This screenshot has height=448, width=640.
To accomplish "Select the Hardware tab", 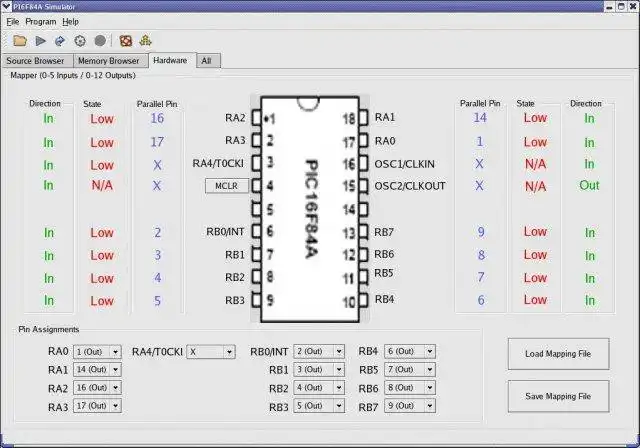I will pyautogui.click(x=172, y=60).
